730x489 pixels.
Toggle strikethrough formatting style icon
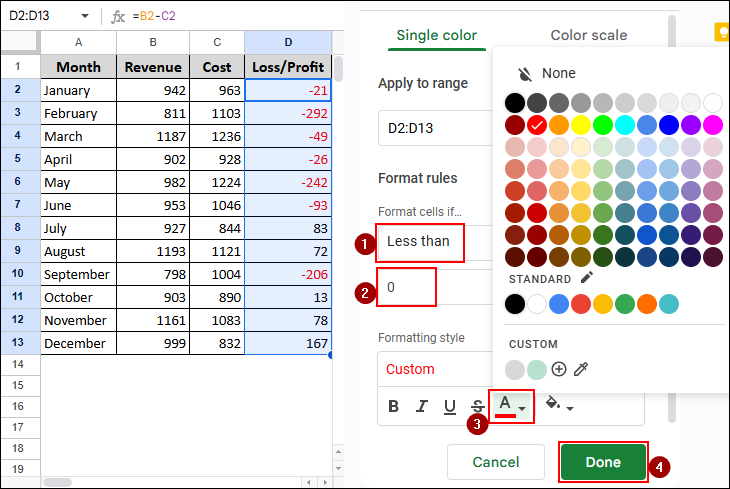pyautogui.click(x=478, y=406)
